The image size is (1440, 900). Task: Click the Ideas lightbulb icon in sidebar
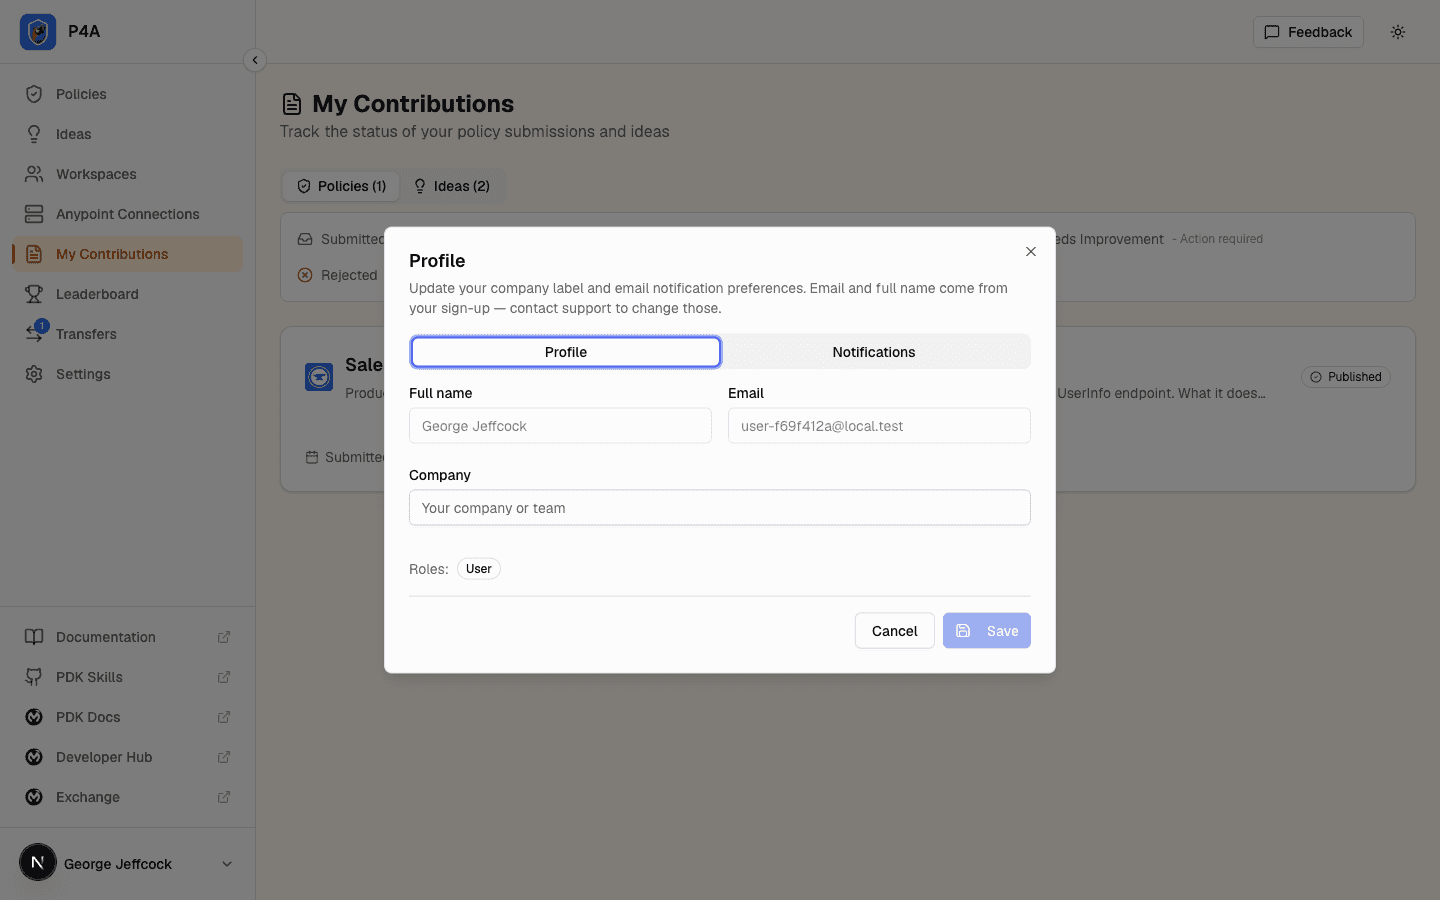pos(34,134)
